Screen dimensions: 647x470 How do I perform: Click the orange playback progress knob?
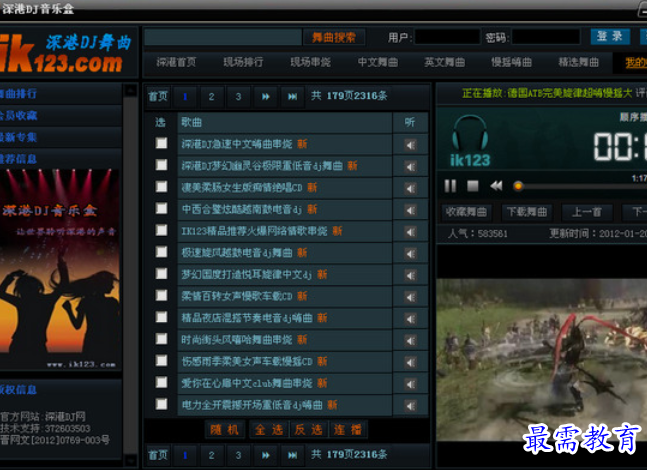click(518, 186)
